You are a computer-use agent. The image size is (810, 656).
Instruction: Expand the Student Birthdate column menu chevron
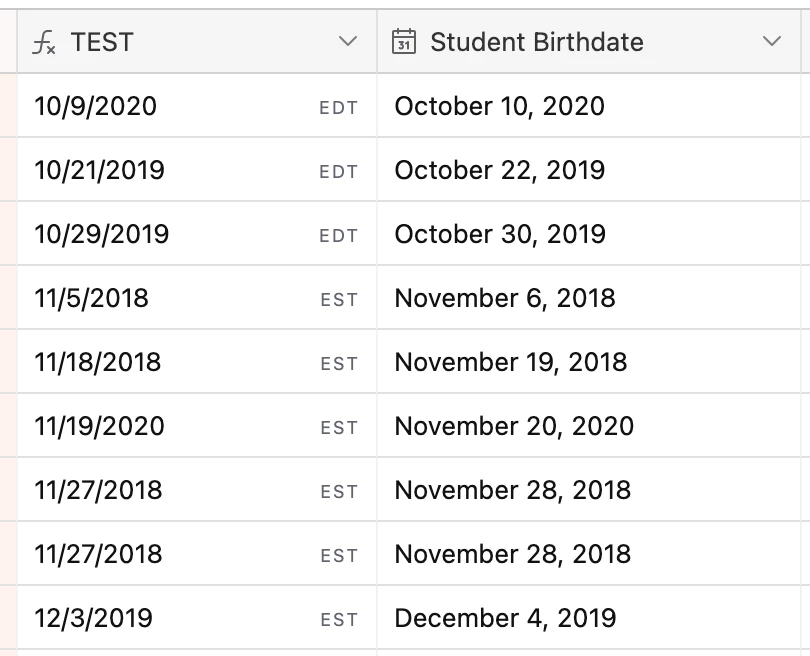click(x=771, y=42)
